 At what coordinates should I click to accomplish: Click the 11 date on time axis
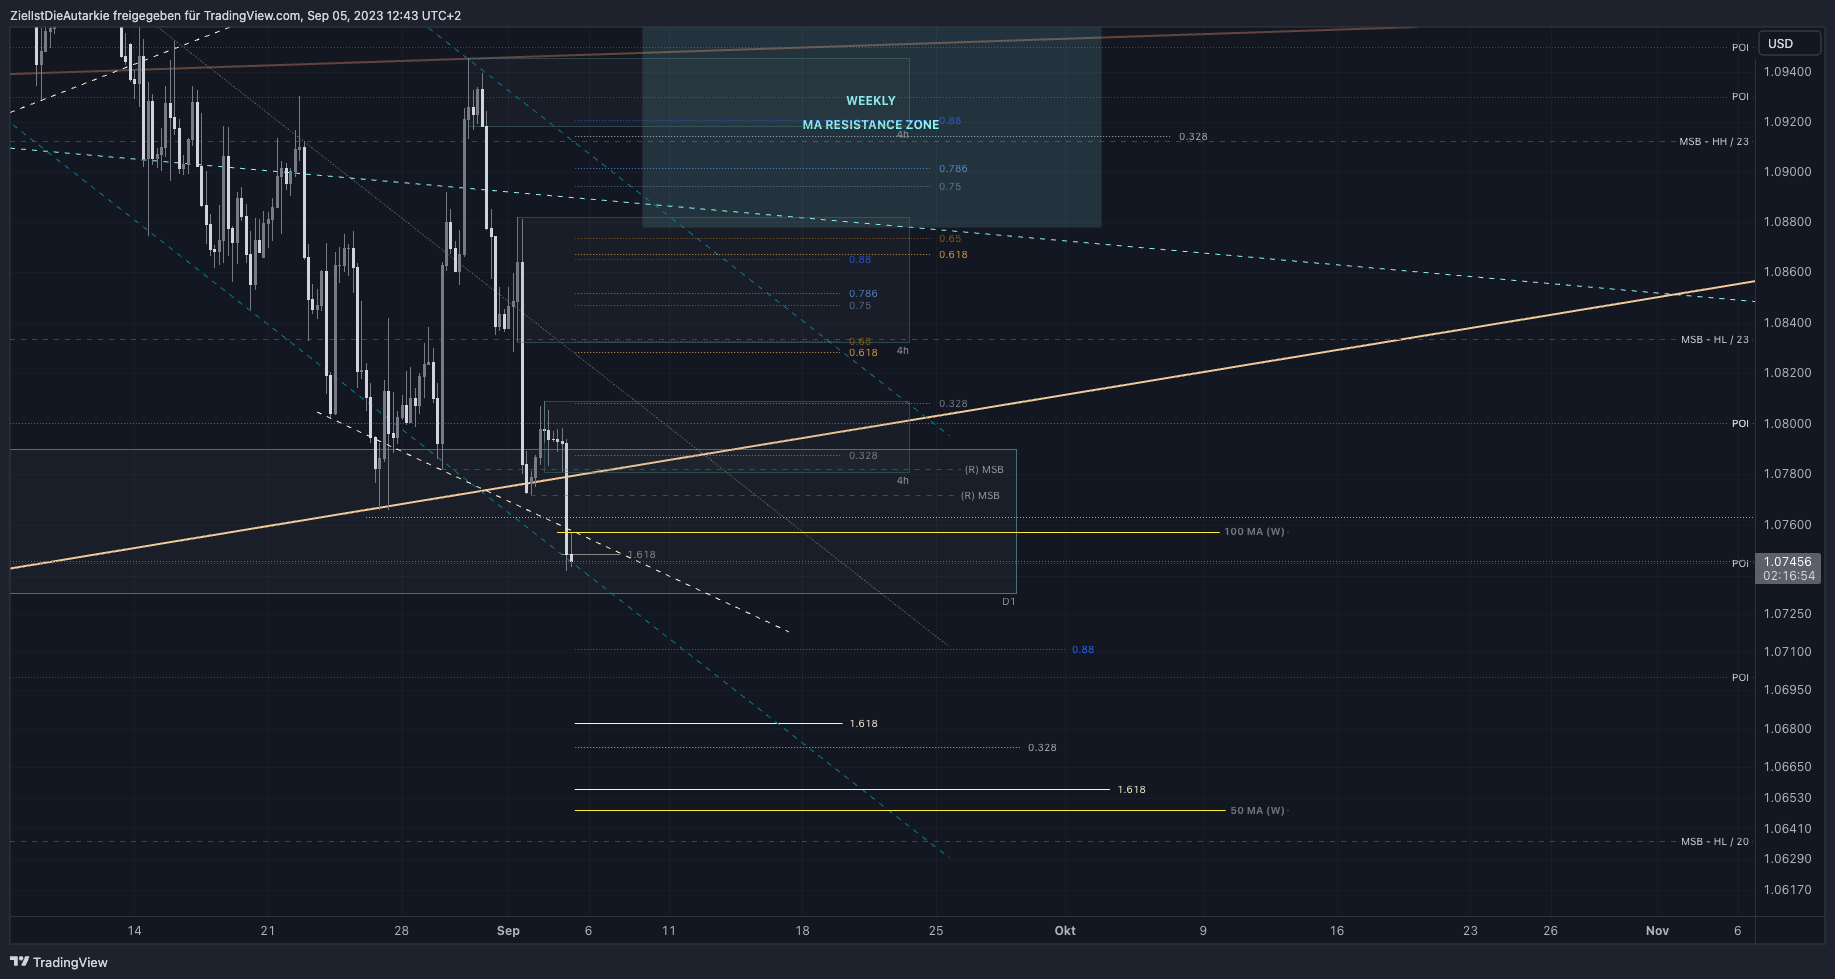tap(669, 931)
